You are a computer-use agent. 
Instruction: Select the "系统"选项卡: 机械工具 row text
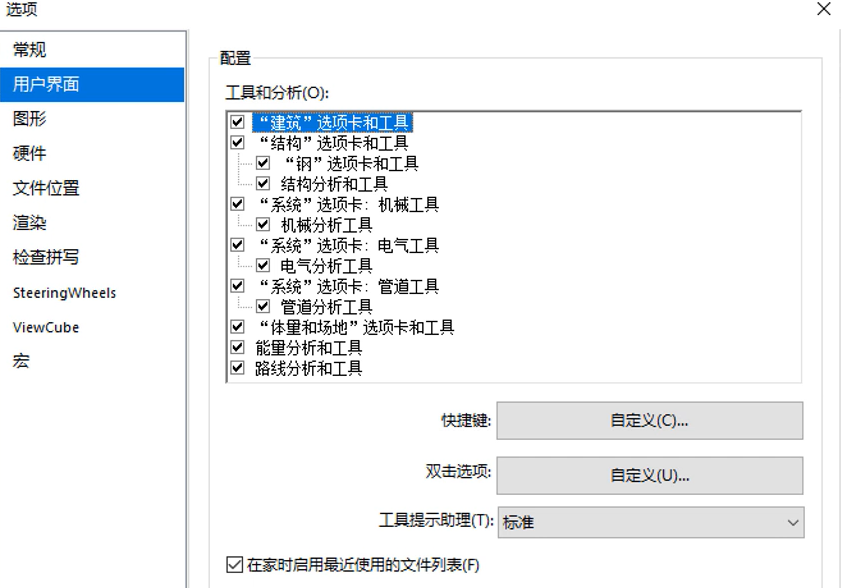click(x=348, y=204)
